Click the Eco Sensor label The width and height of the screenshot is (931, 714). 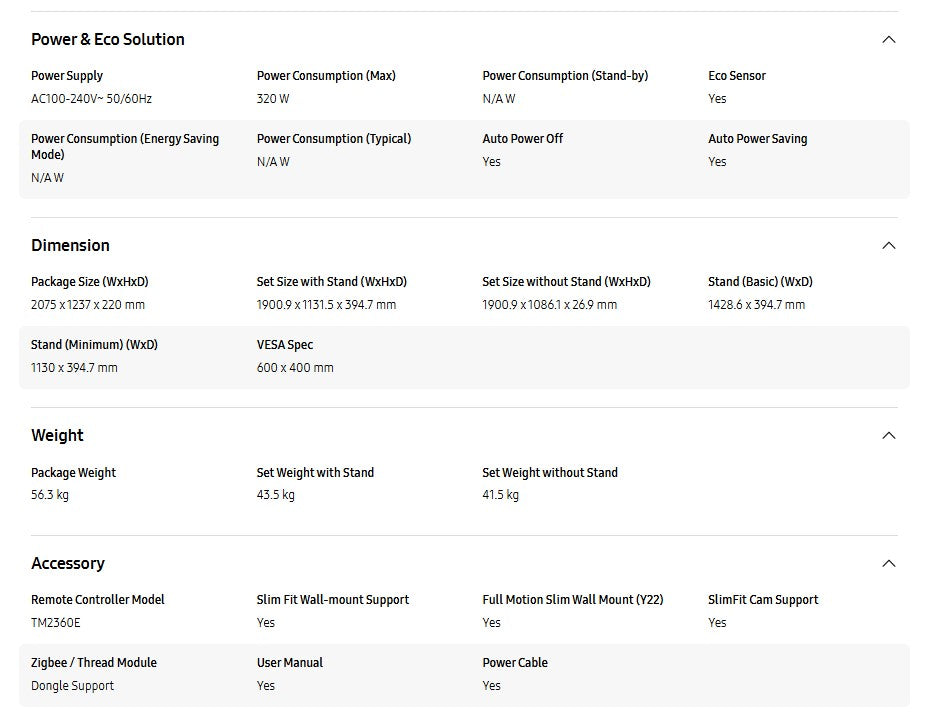(737, 76)
